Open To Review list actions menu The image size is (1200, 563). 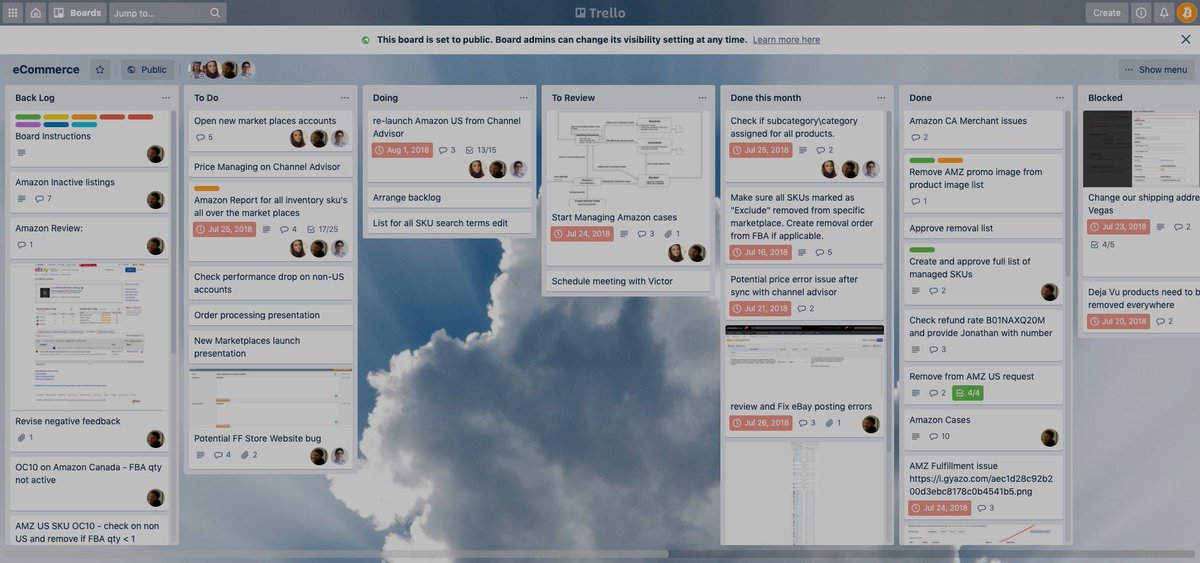click(702, 98)
